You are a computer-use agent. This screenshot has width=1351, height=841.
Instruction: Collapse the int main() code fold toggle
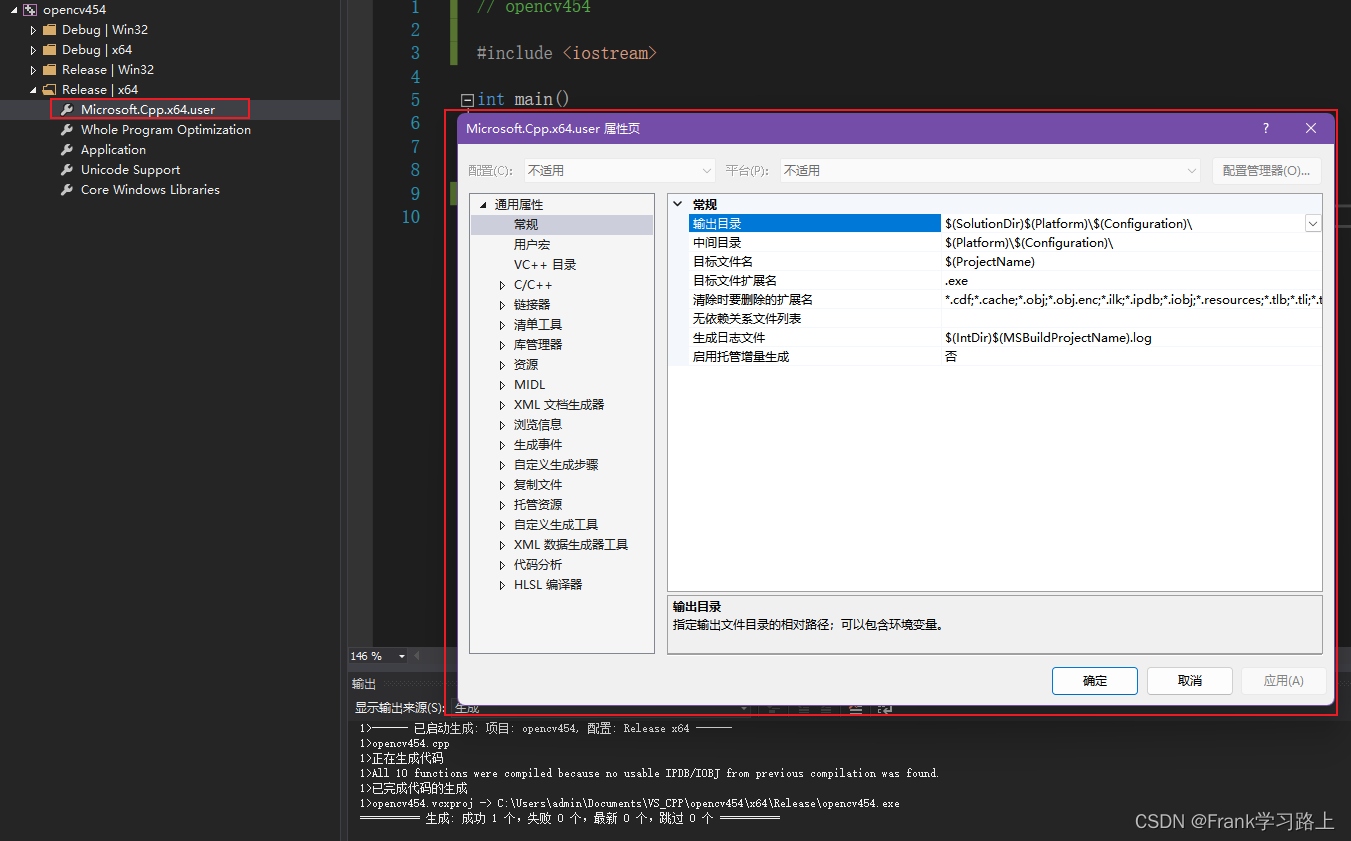467,100
